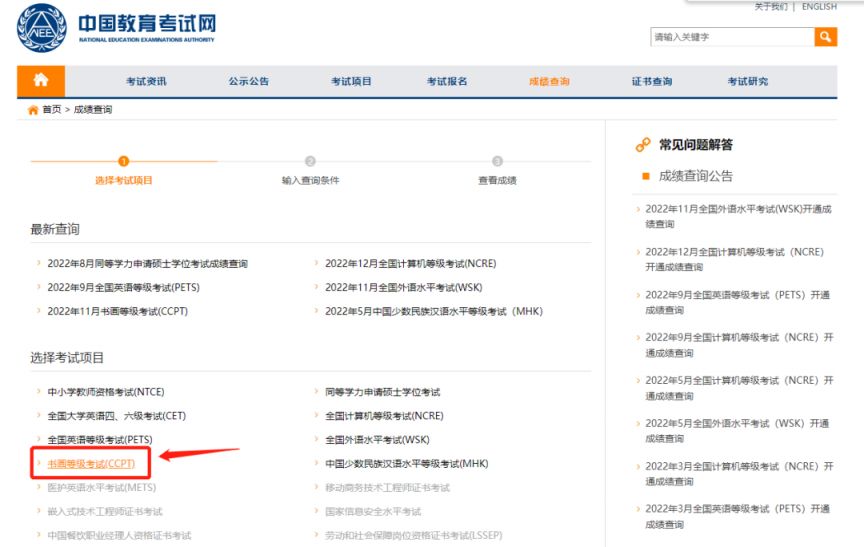This screenshot has width=864, height=547.
Task: Switch to ENGLISH version link
Action: pyautogui.click(x=819, y=7)
